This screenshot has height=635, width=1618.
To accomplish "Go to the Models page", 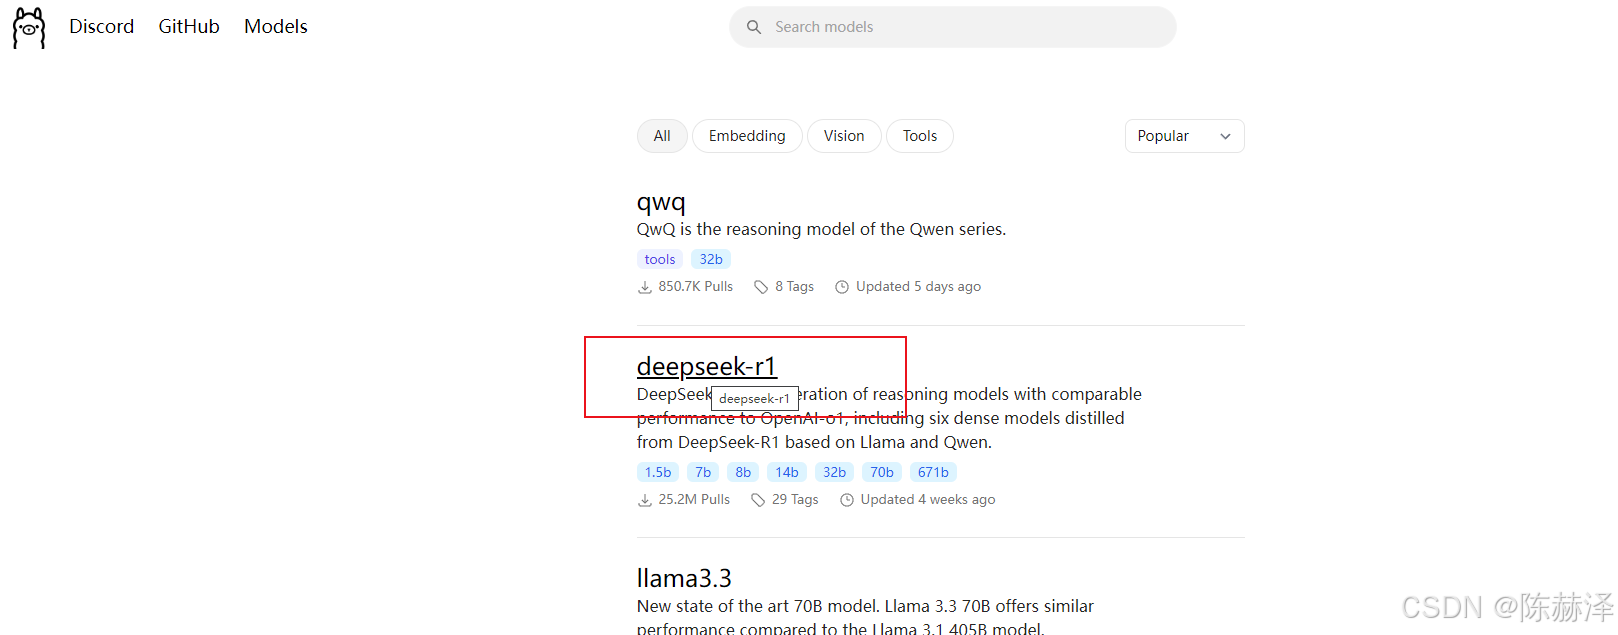I will pos(276,27).
